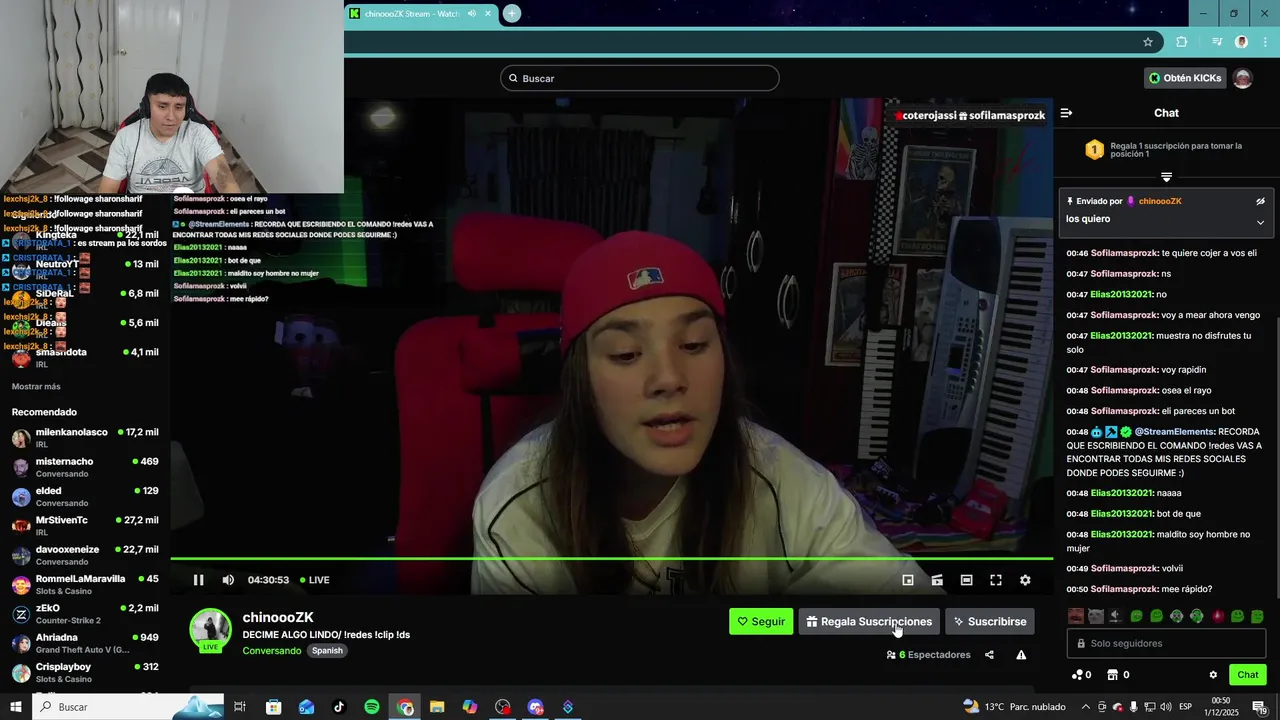Click the Suscribirse button
Viewport: 1280px width, 720px height.
990,621
